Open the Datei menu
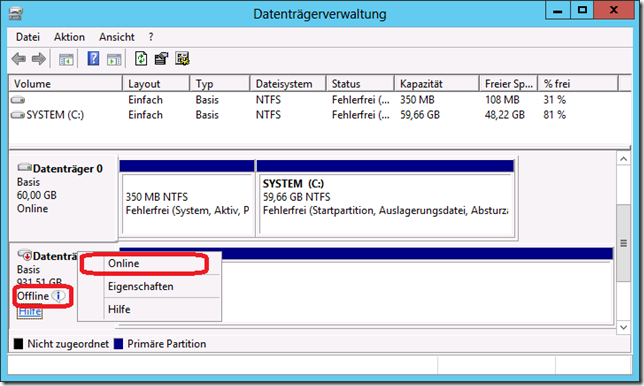Screen dimensions: 644x386 (x=28, y=37)
